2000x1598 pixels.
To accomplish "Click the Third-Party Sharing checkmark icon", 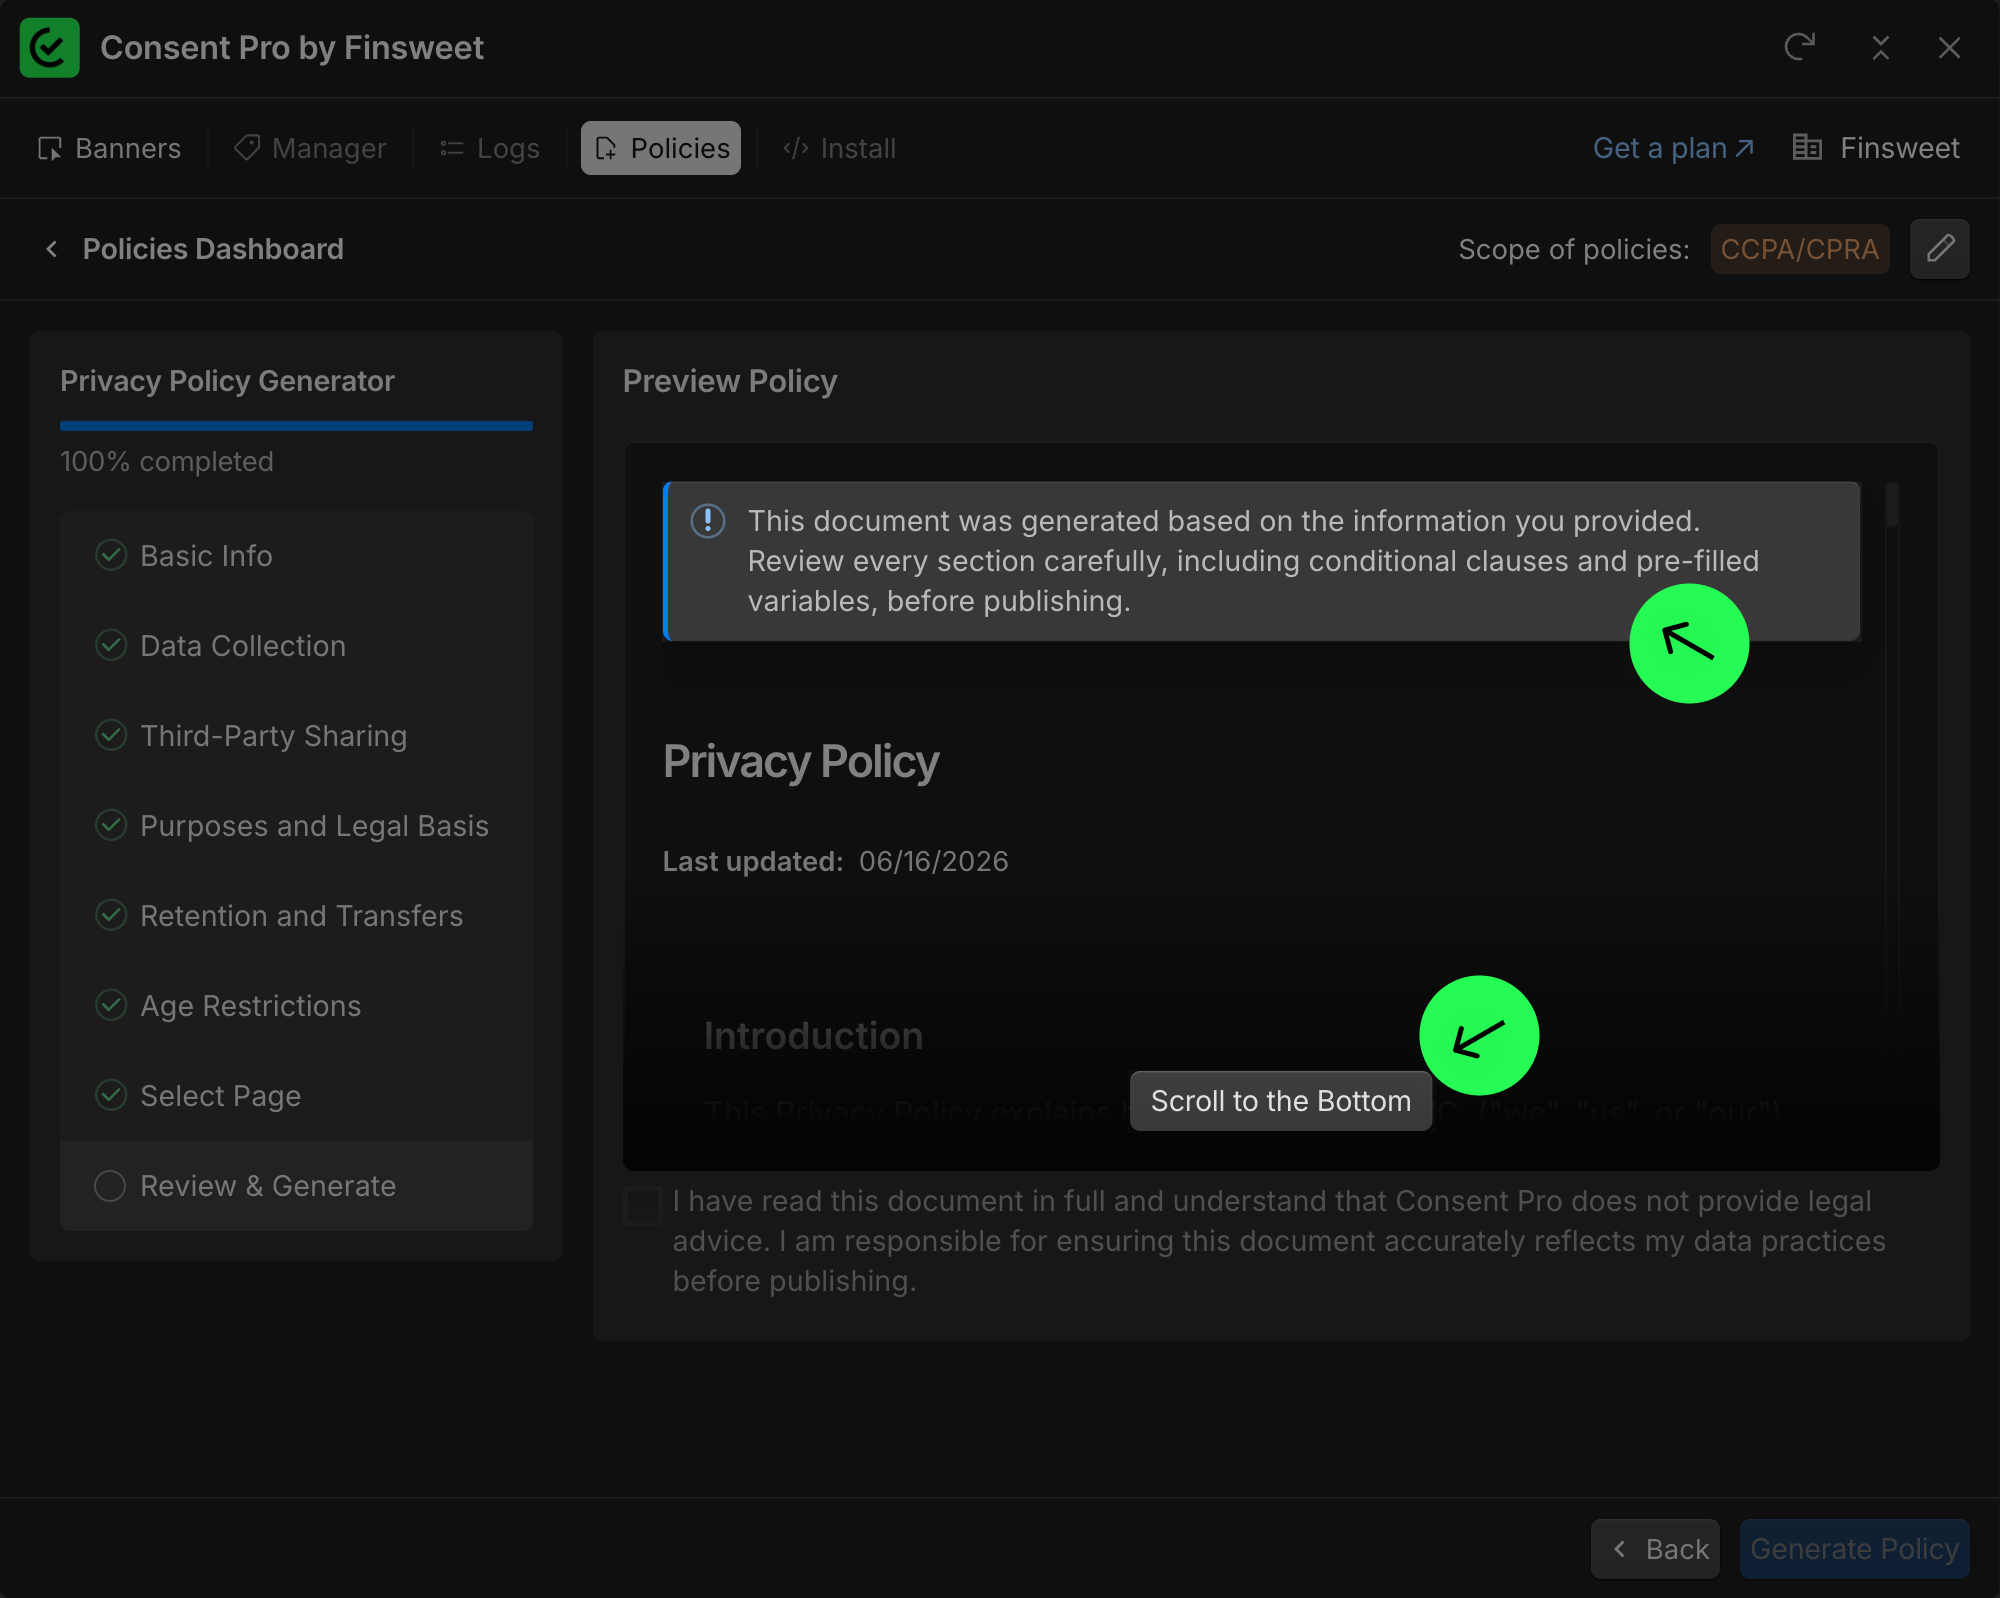I will pos(111,735).
